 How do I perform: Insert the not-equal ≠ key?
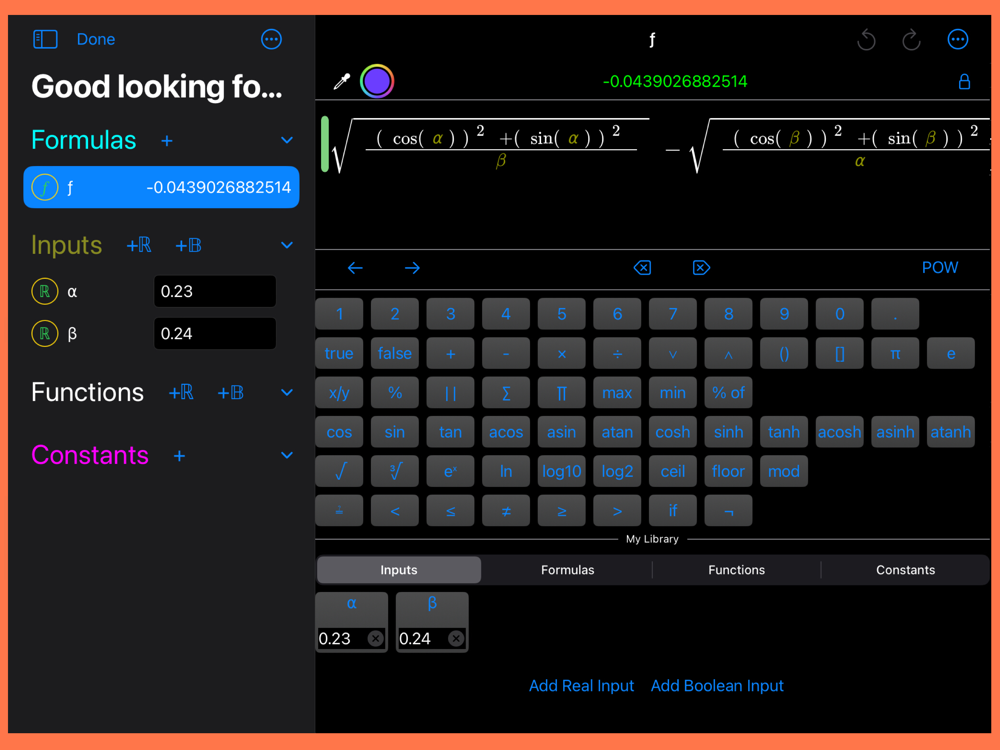coord(506,511)
